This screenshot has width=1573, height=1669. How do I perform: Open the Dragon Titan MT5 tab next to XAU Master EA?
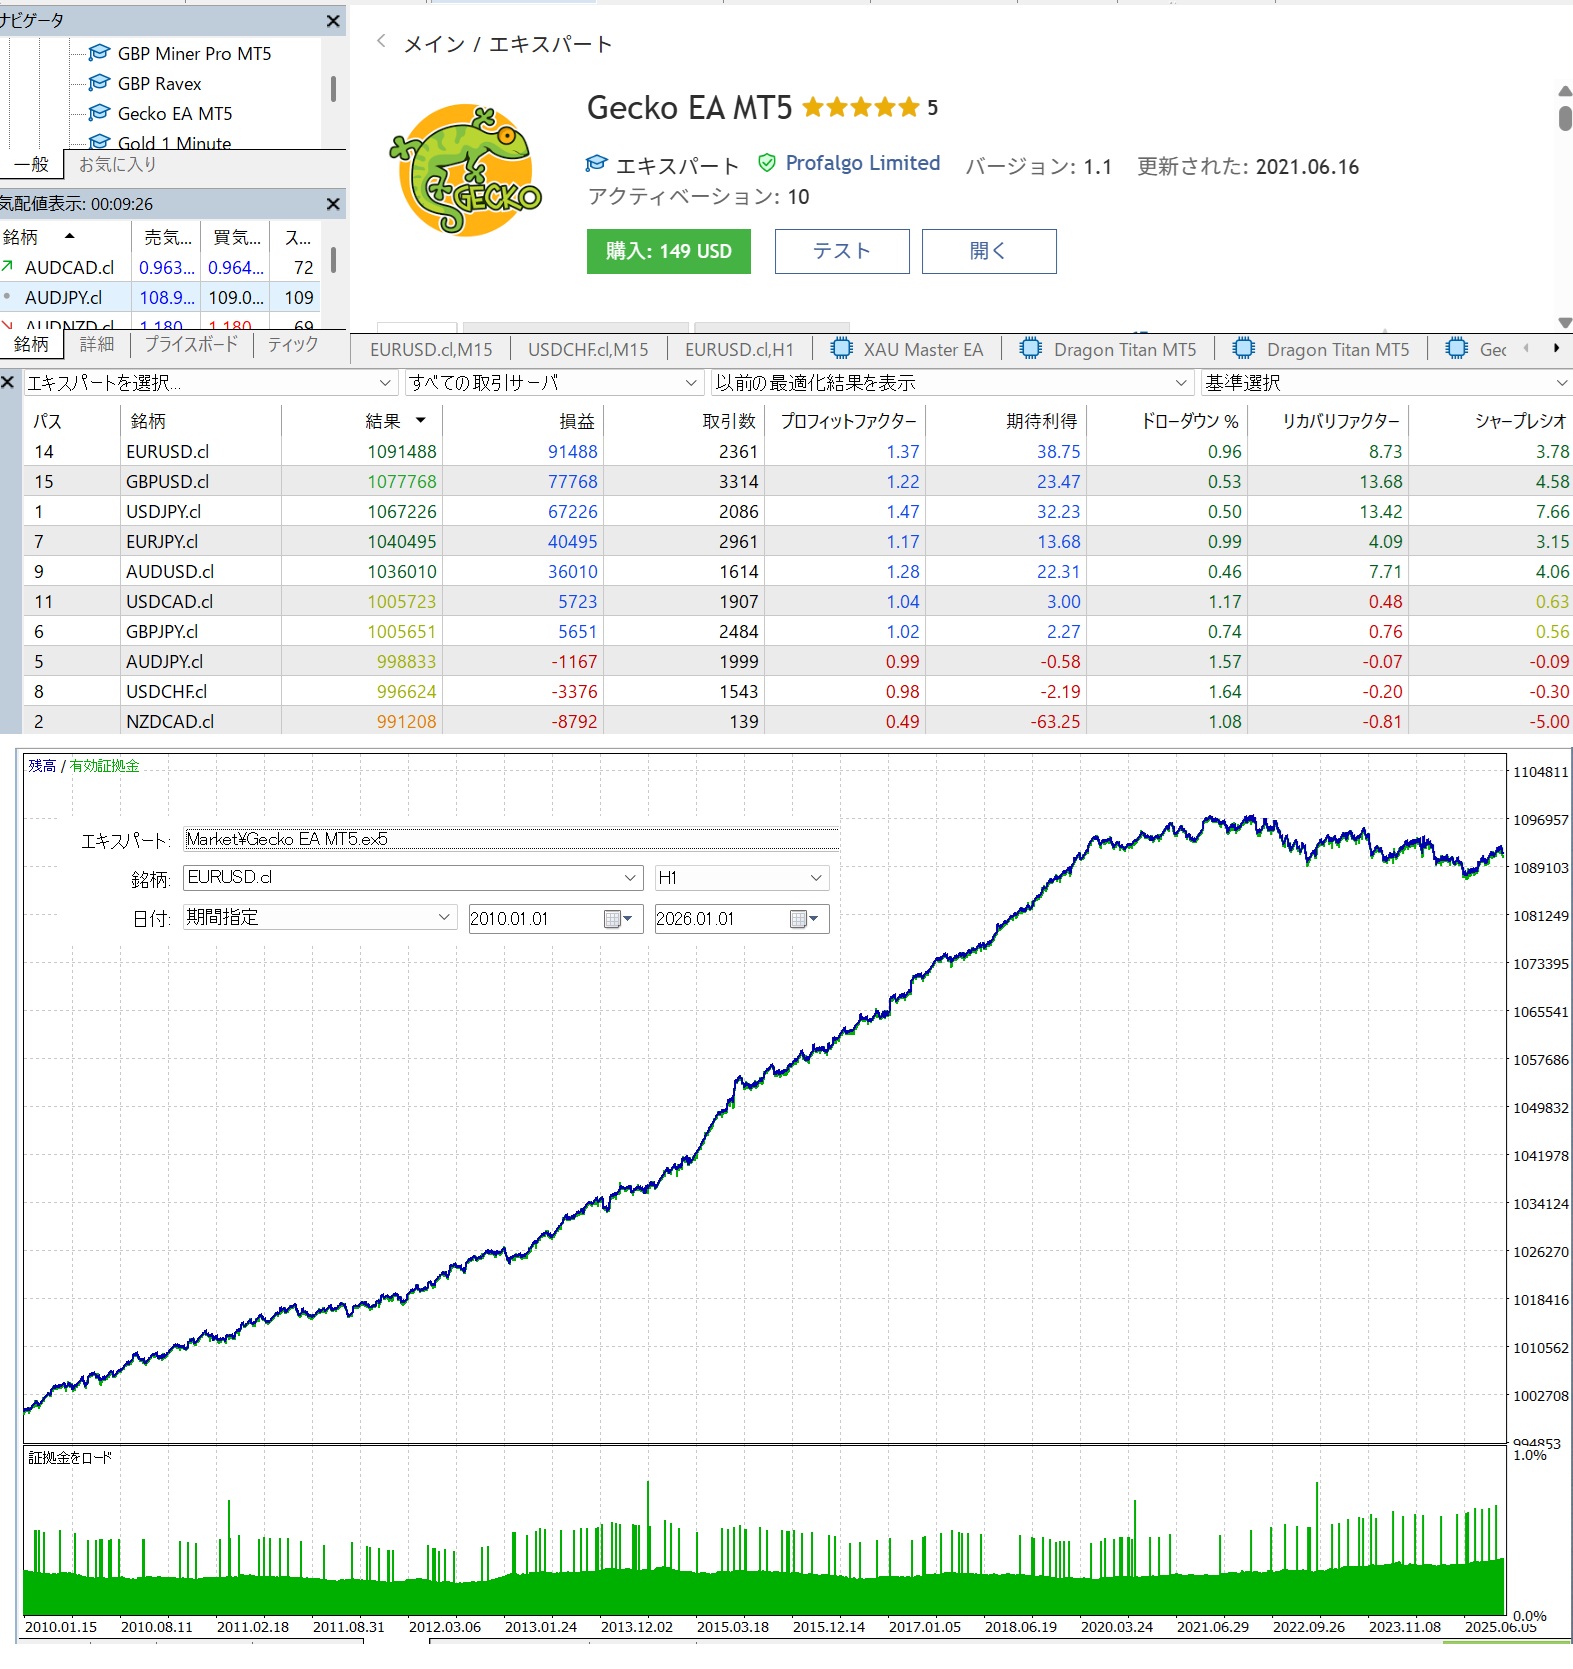(1108, 349)
